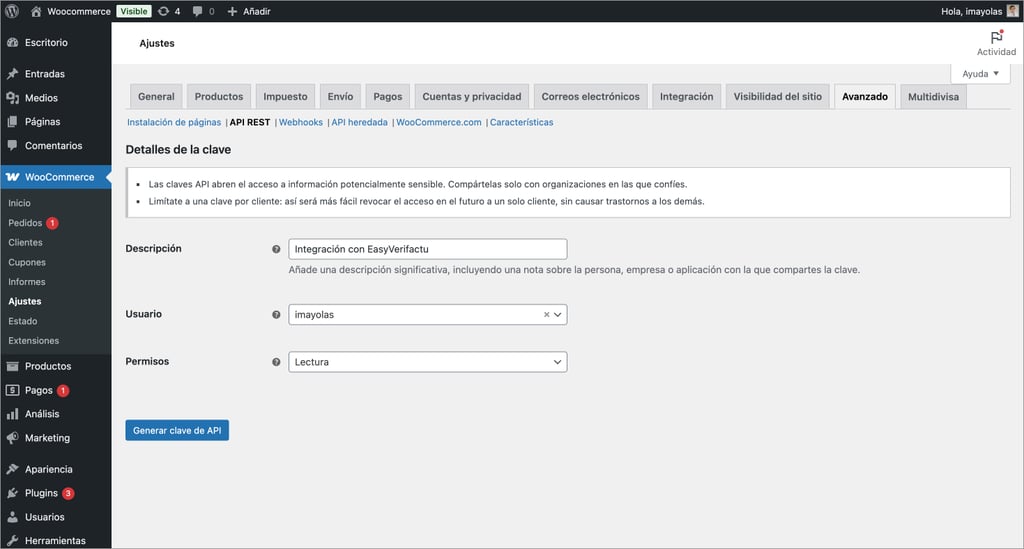Switch to the Integración tab
This screenshot has height=549, width=1024.
tap(686, 97)
